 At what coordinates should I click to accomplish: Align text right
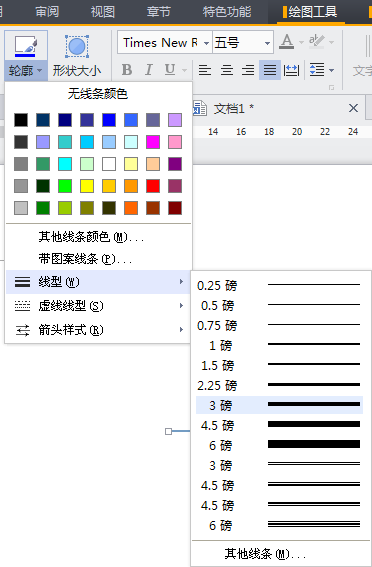pos(248,70)
